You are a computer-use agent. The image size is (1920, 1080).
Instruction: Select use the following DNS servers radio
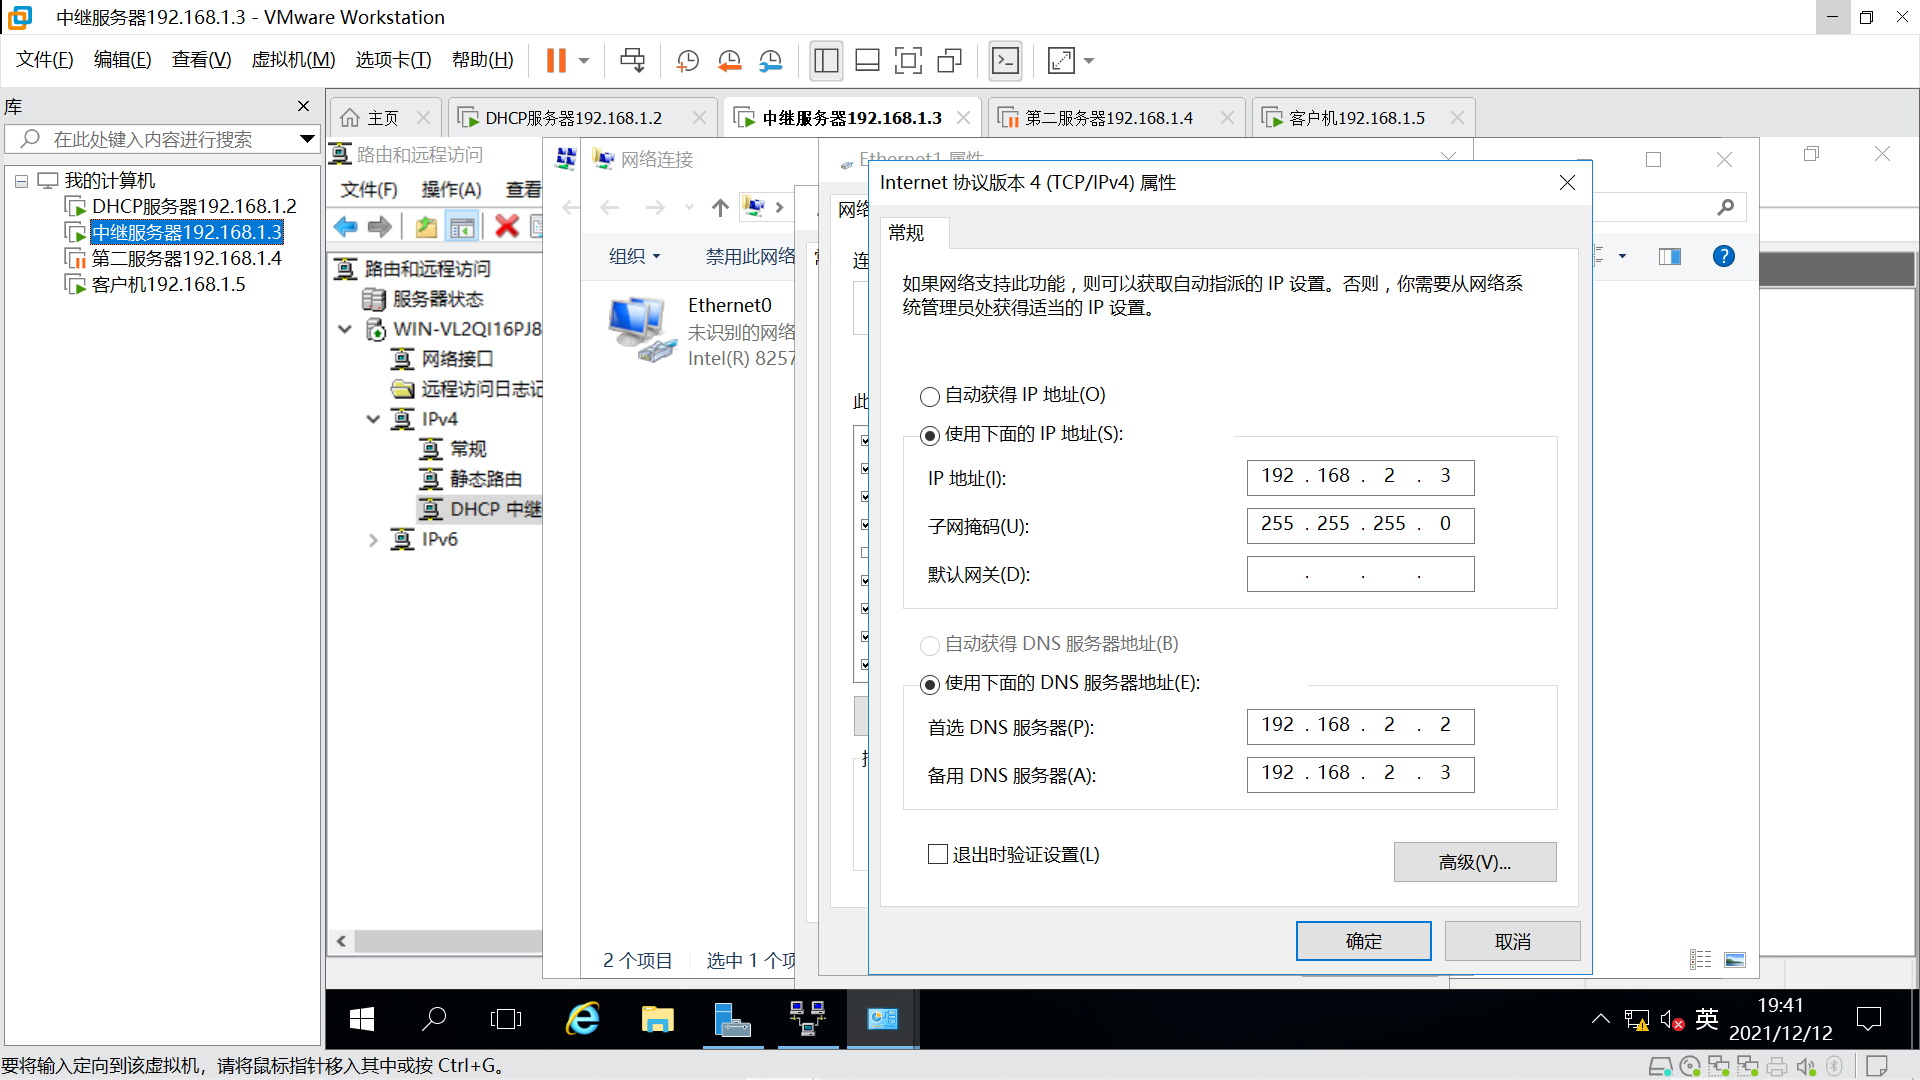[930, 684]
